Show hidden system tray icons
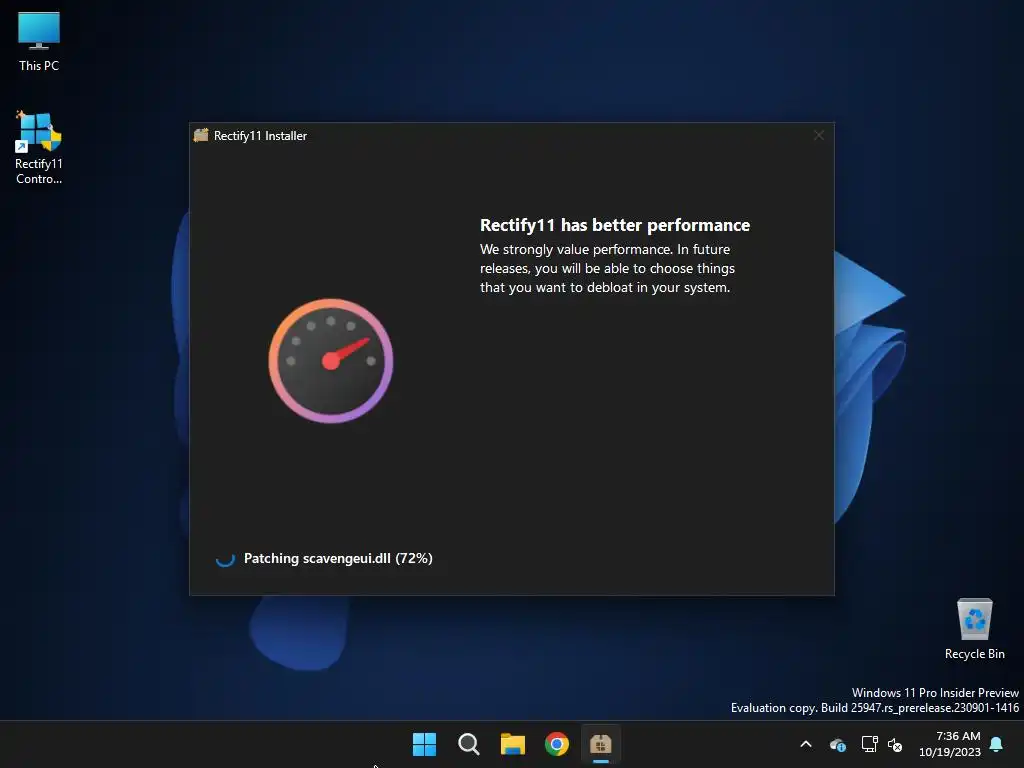 point(806,744)
